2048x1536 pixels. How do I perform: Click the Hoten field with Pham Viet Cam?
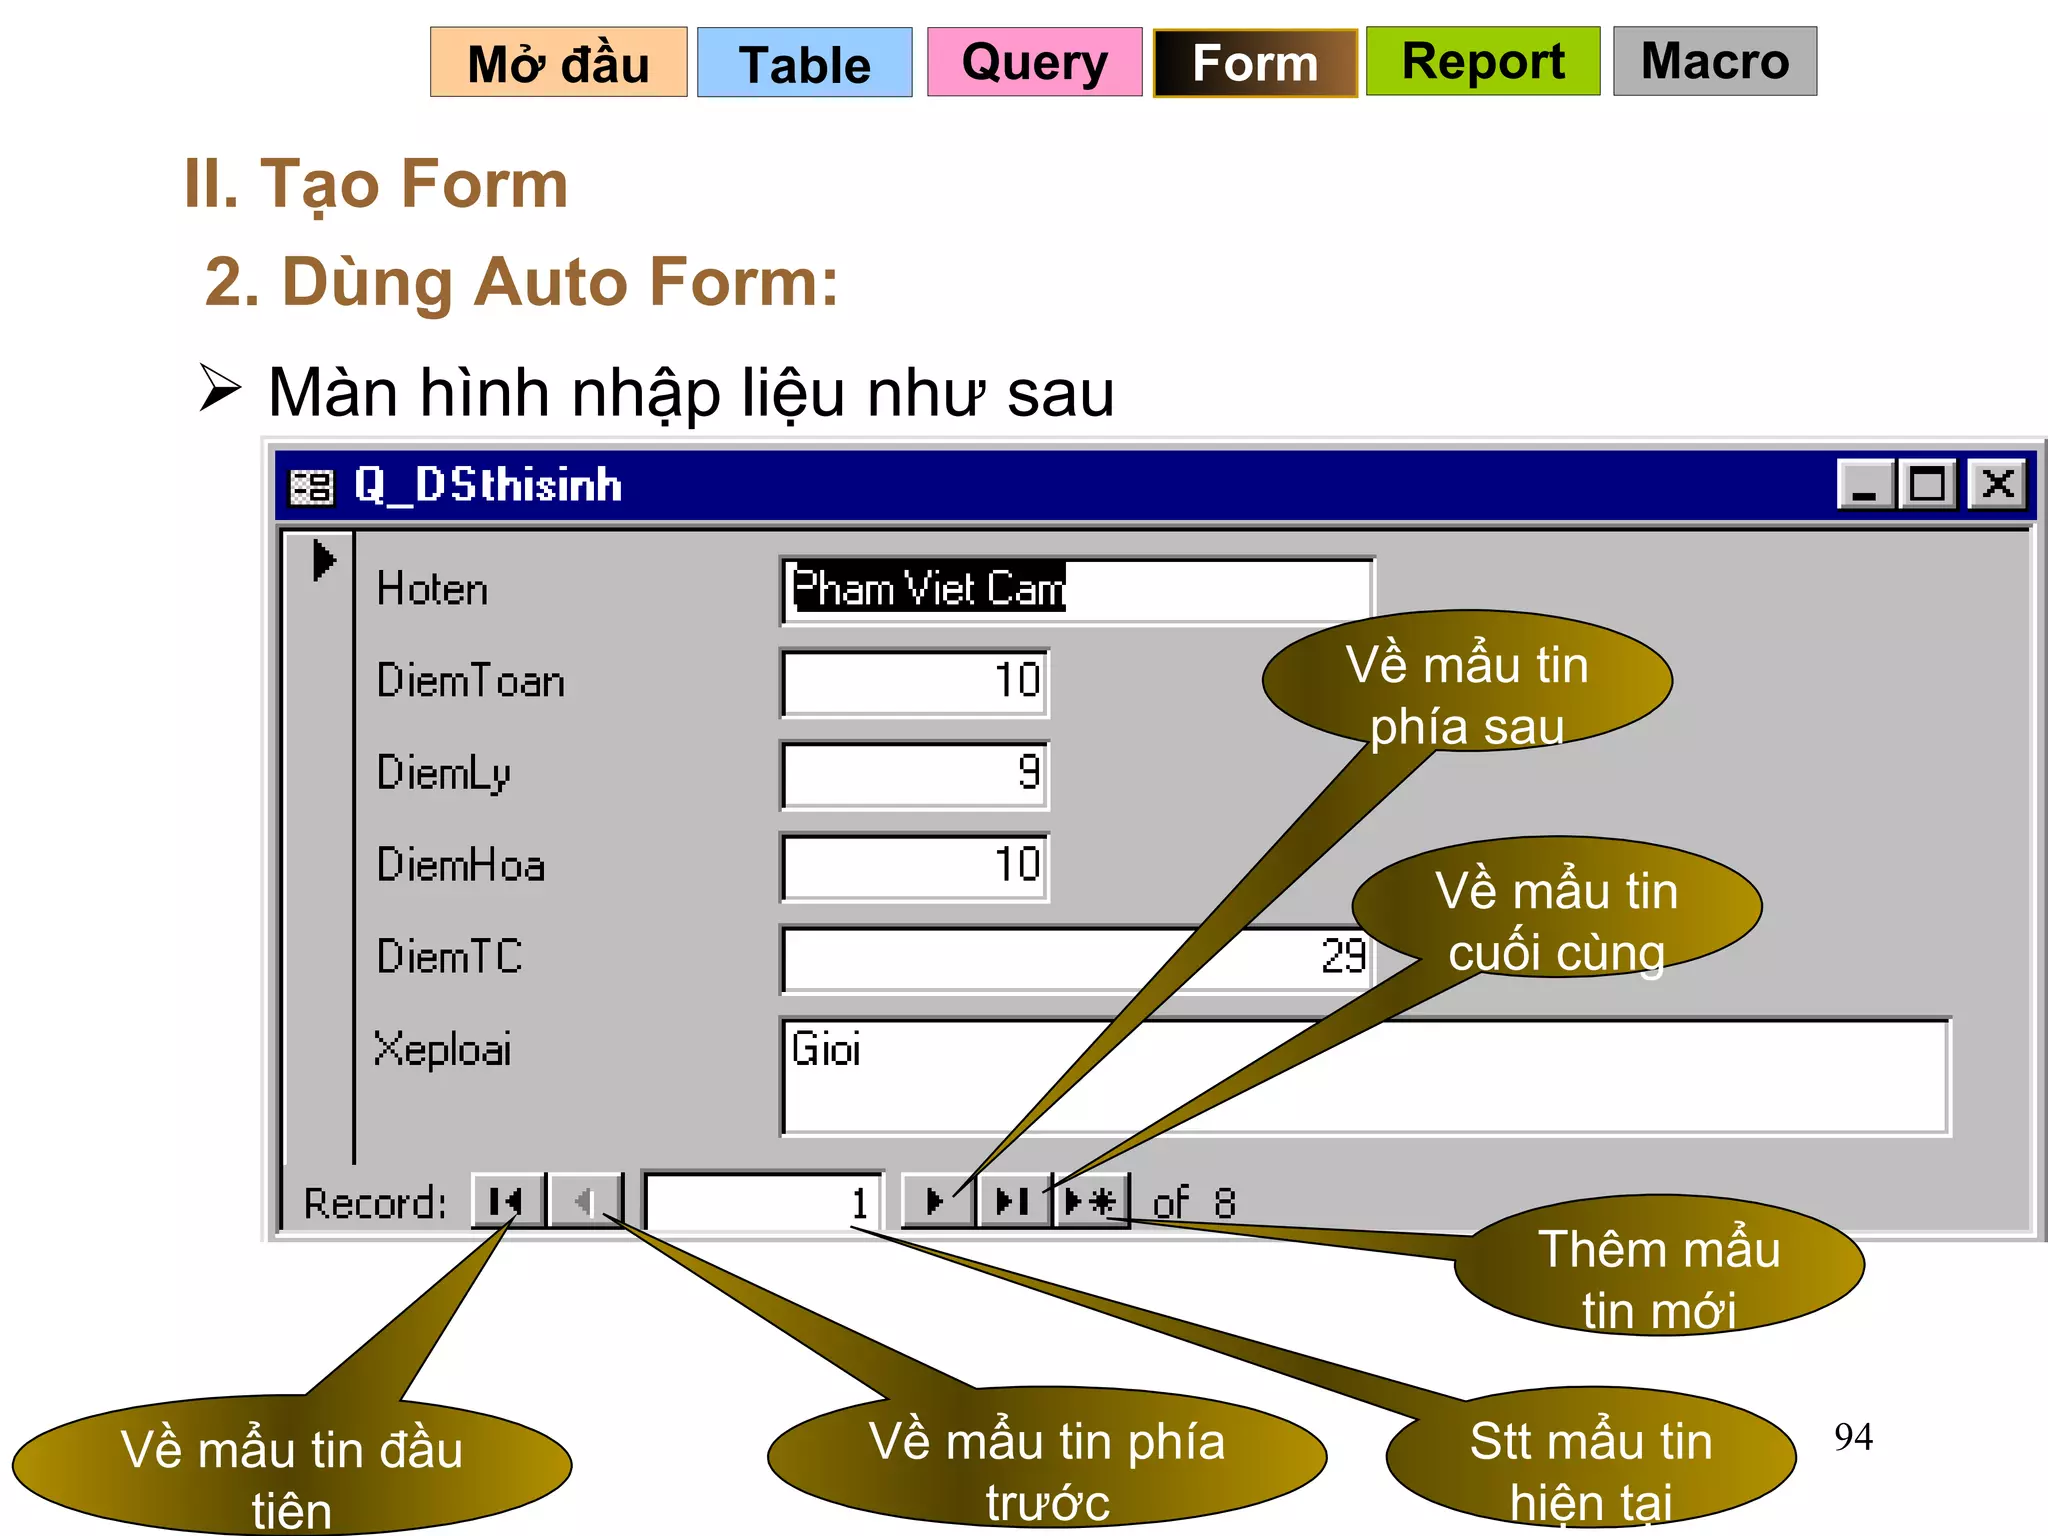[1077, 590]
